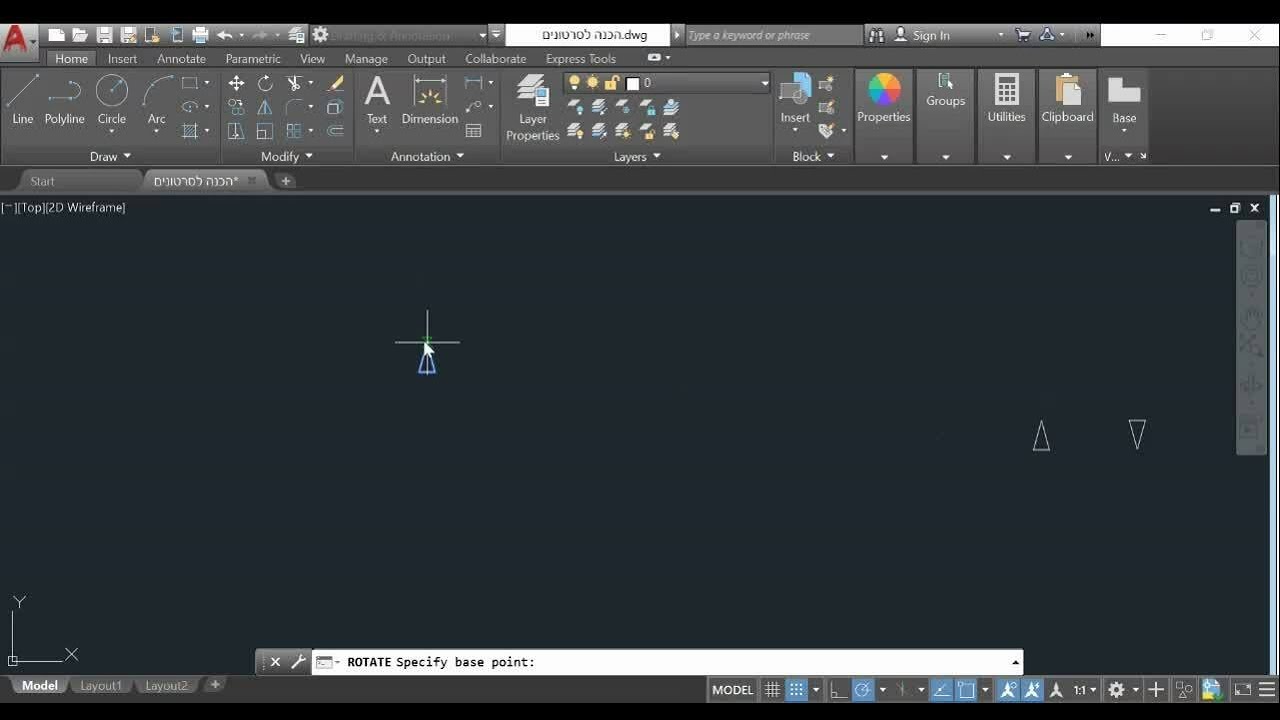Select the Mirror tool
Image resolution: width=1280 pixels, height=720 pixels.
265,107
